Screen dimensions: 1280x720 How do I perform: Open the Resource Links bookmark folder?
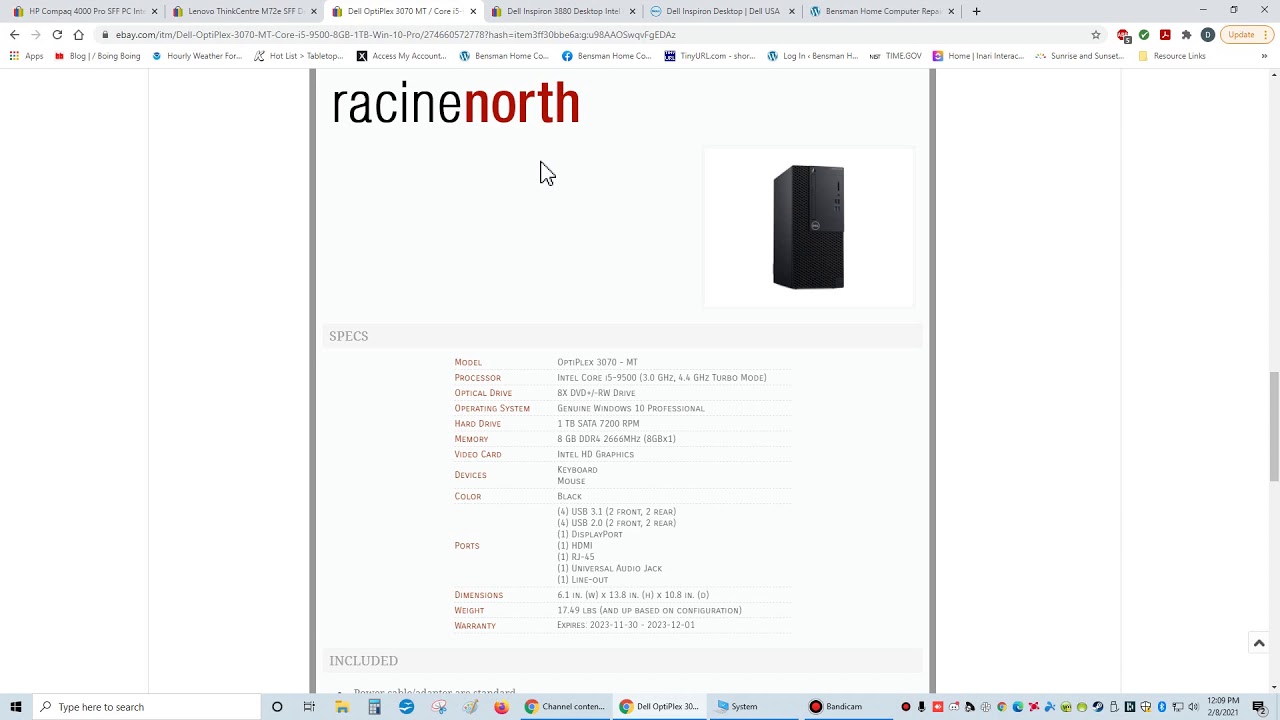[1172, 56]
